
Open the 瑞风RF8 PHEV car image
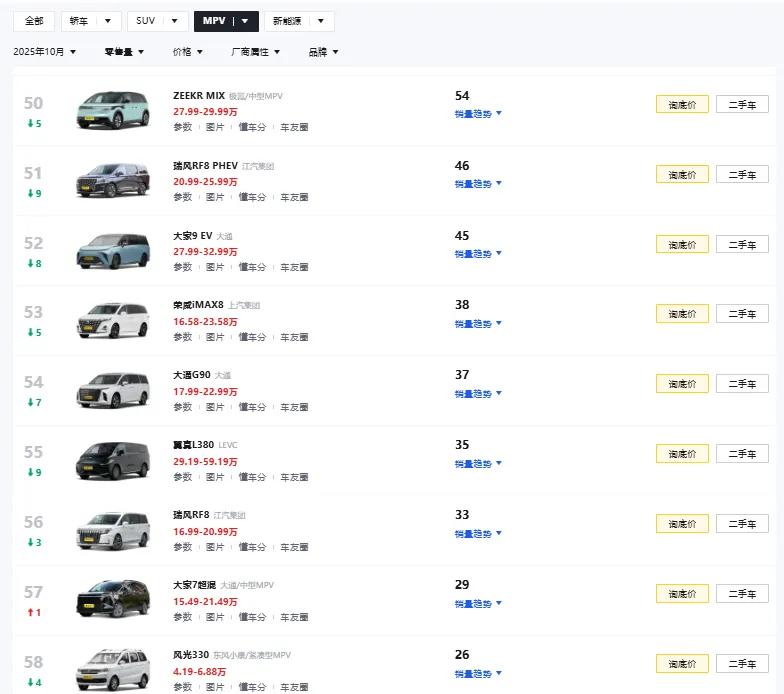(112, 180)
